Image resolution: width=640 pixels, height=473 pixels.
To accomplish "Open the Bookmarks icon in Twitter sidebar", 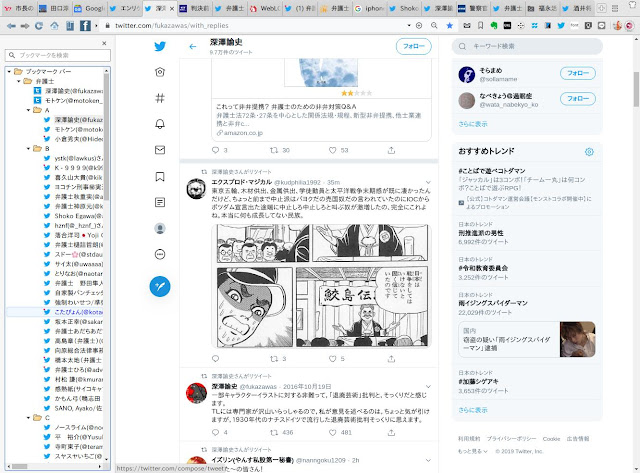I will pos(160,176).
